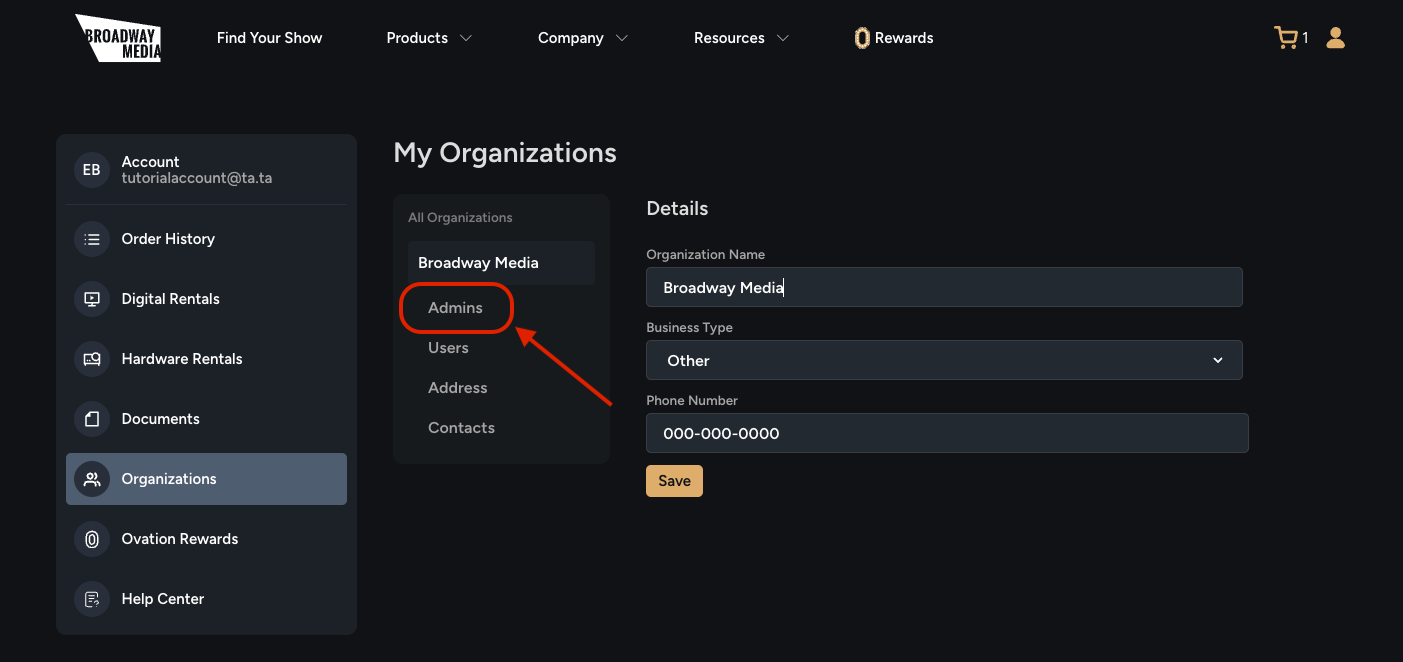Click the Organizations people icon
The width and height of the screenshot is (1403, 662).
click(91, 478)
